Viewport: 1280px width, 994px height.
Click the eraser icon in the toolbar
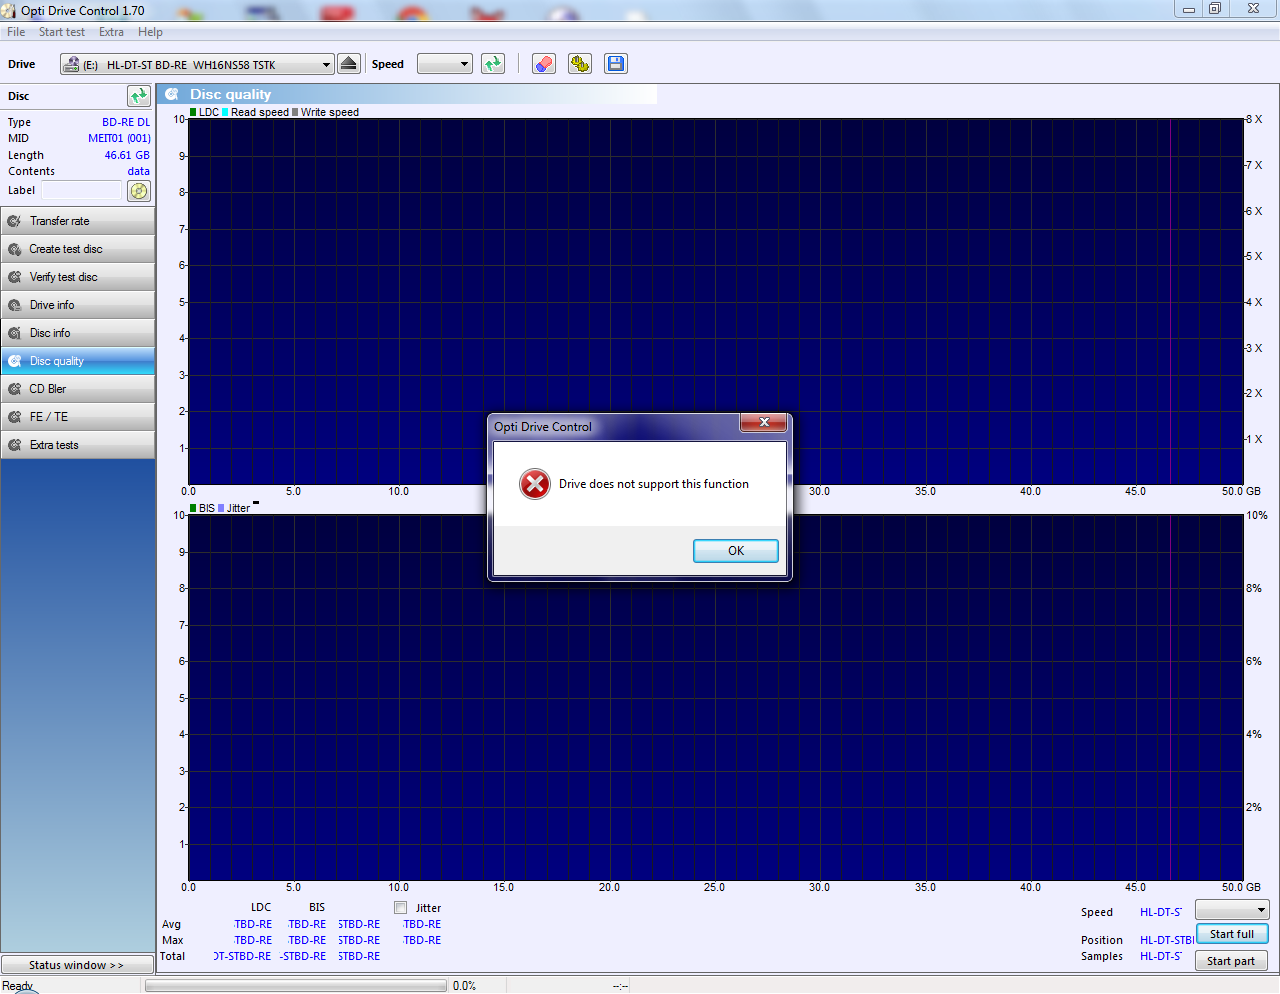pyautogui.click(x=543, y=64)
